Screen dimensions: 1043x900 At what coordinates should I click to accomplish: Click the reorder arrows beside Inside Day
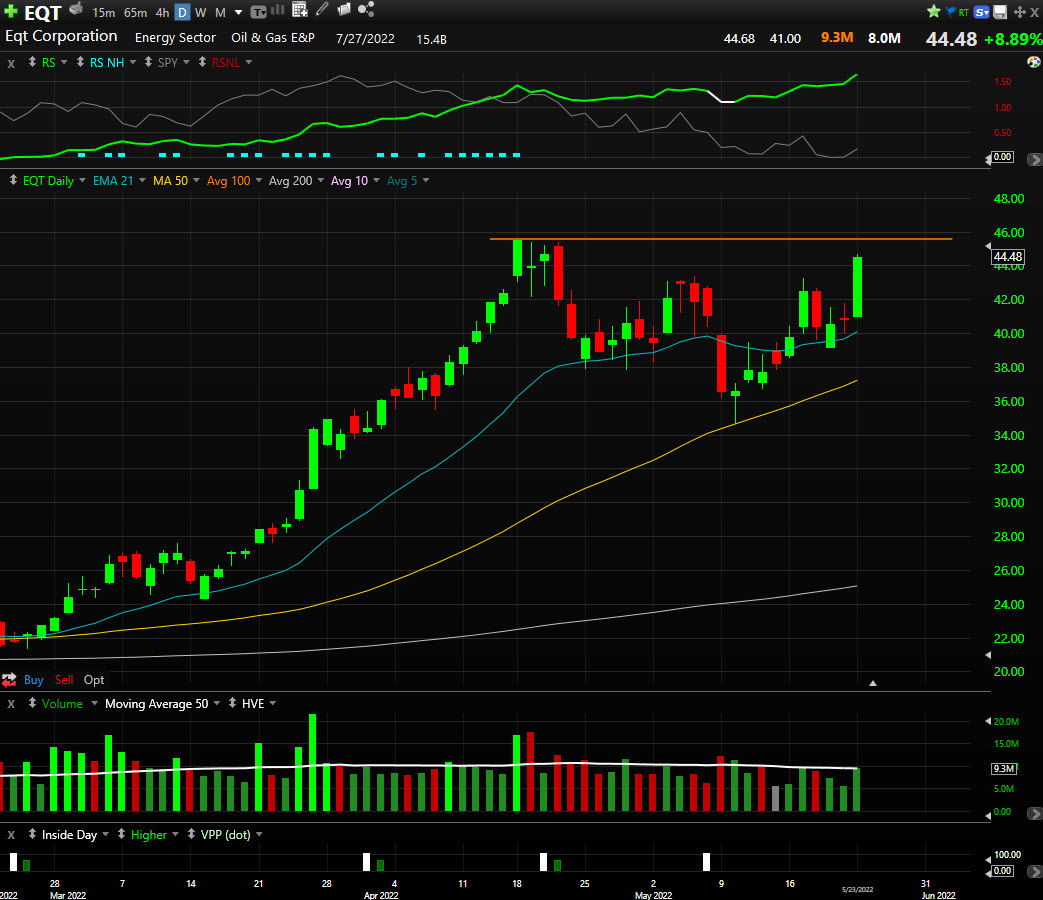32,834
